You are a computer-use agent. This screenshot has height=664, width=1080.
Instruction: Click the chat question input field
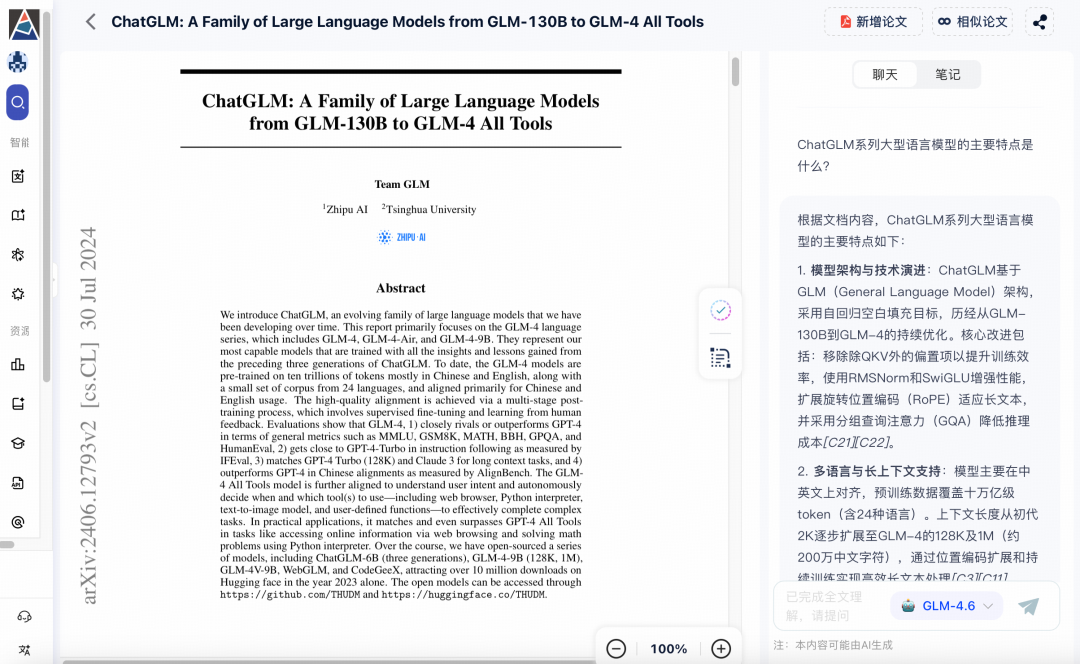click(832, 606)
